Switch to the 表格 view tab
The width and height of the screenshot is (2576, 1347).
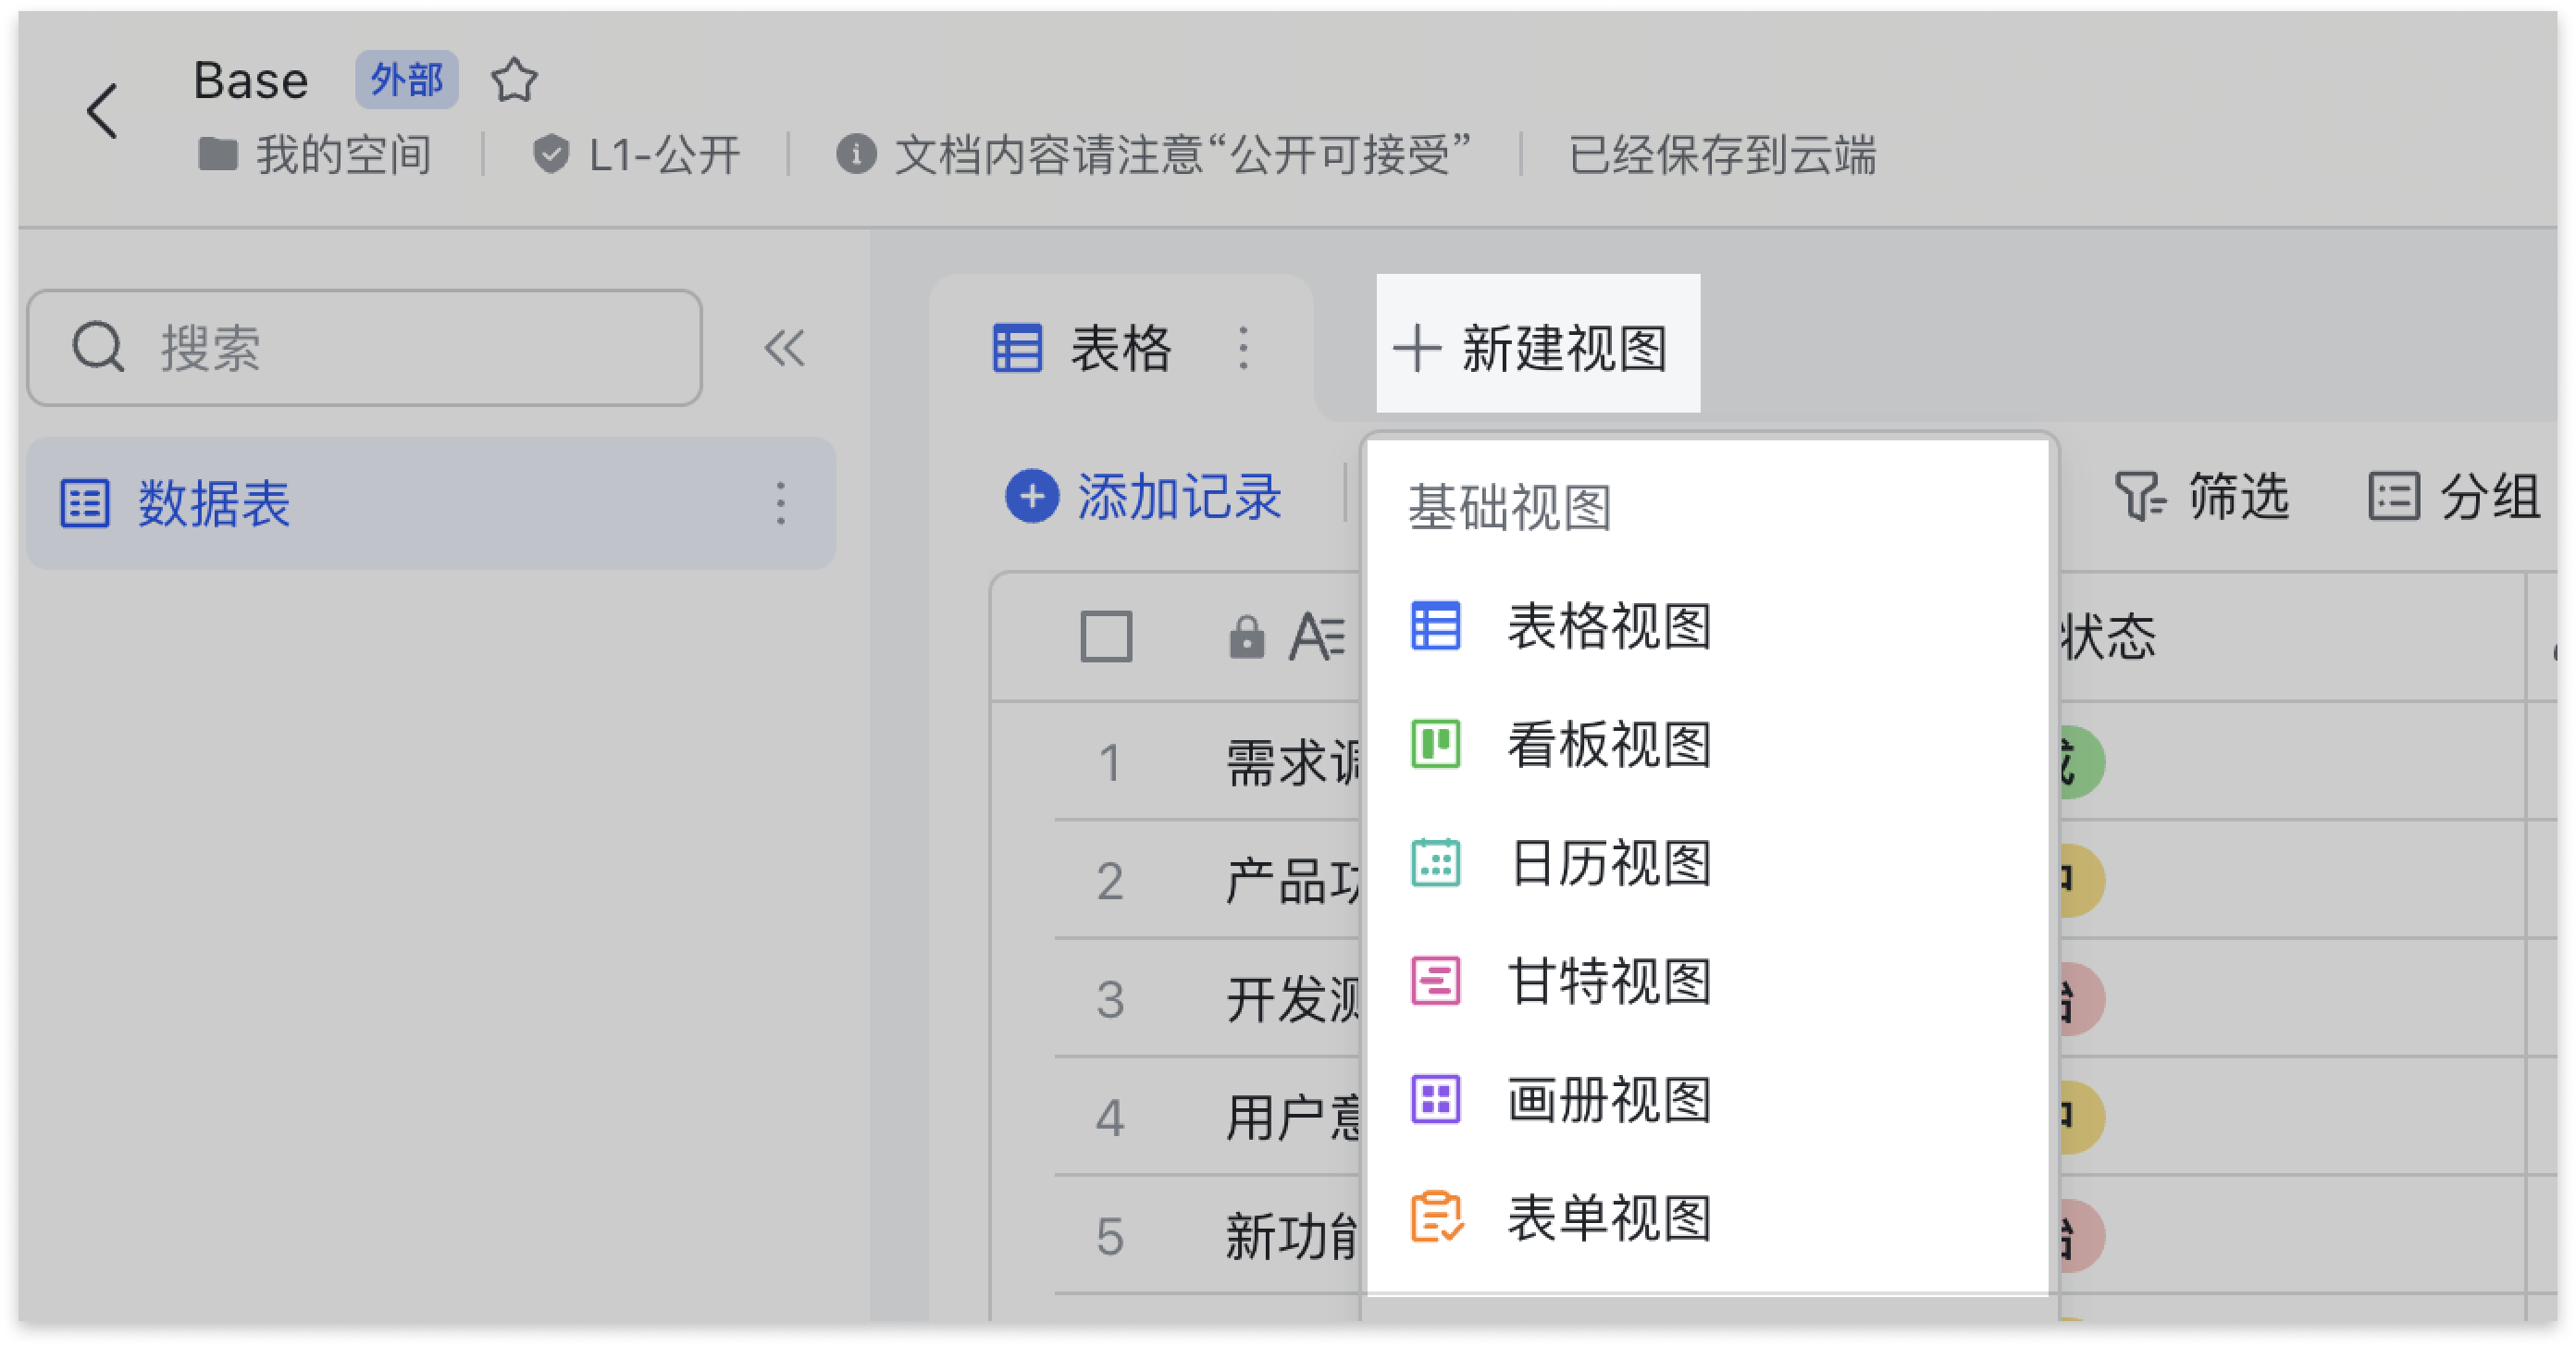coord(1120,348)
